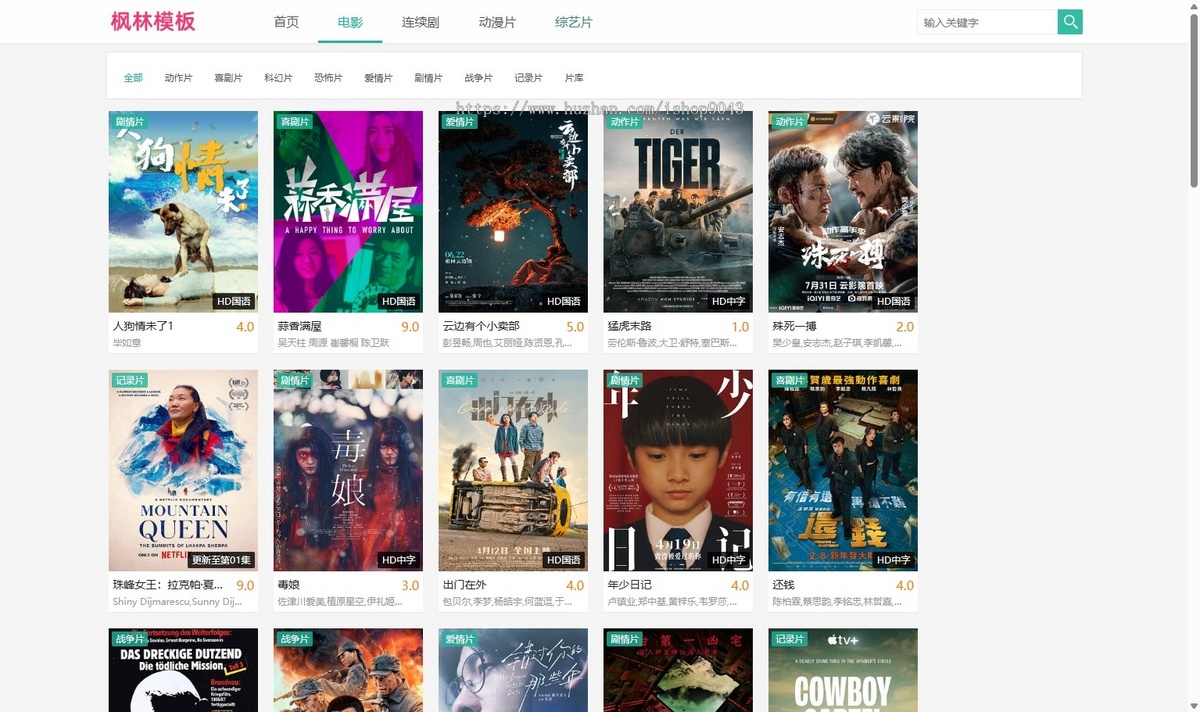The image size is (1200, 712).
Task: Click the 殊死一搏 title link
Action: (794, 326)
